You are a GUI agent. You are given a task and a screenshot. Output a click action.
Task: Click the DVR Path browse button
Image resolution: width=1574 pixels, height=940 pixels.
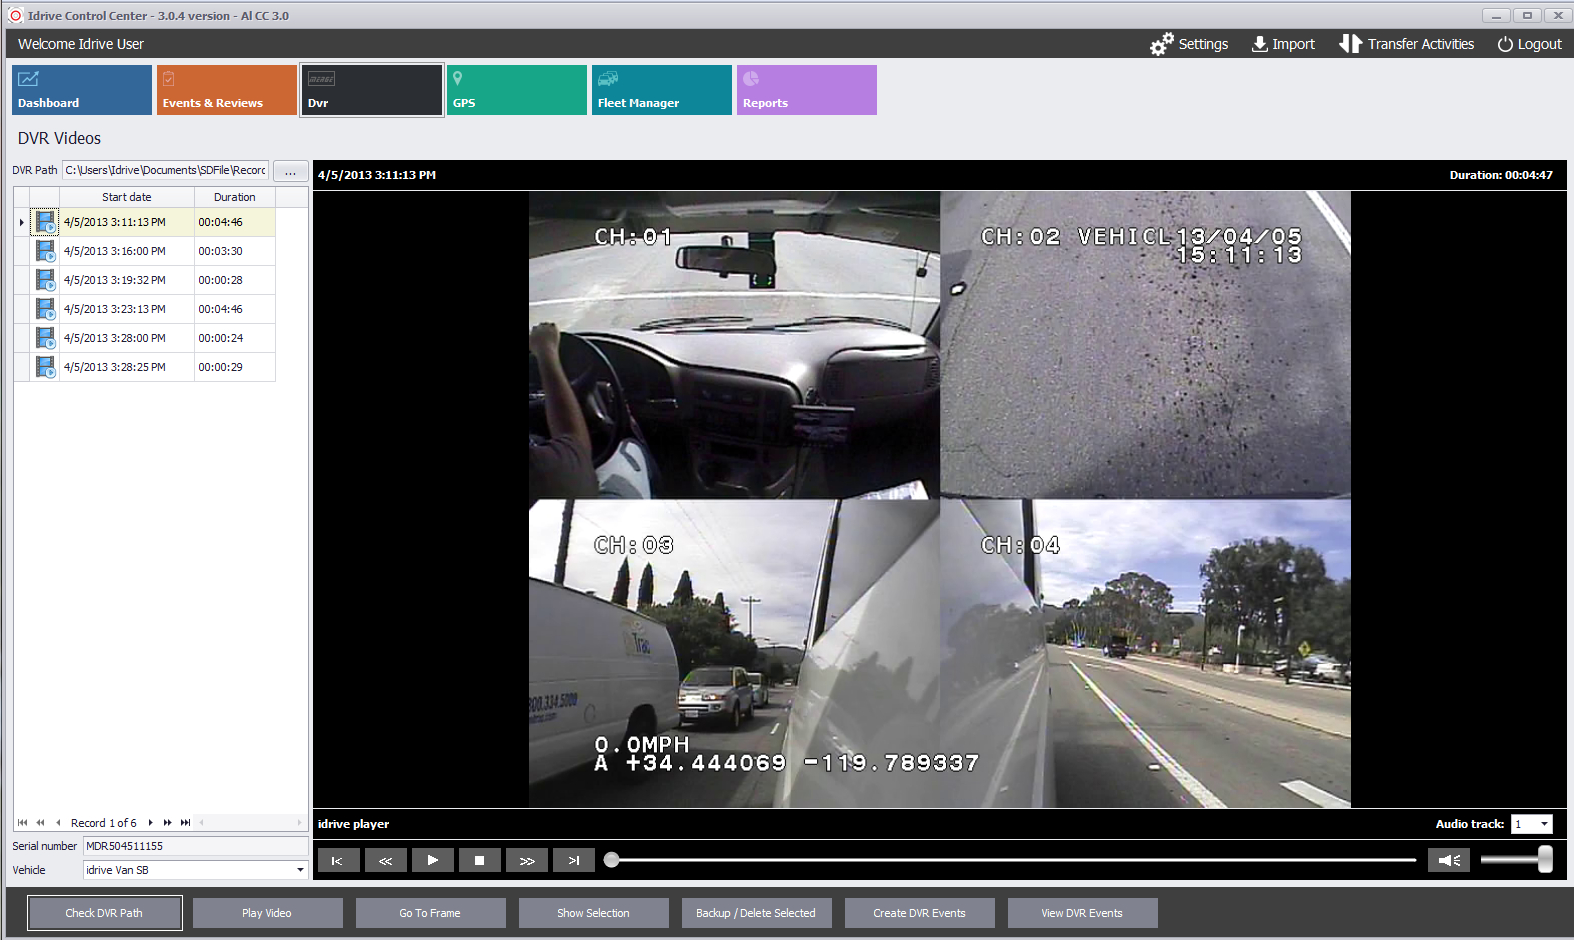(290, 171)
